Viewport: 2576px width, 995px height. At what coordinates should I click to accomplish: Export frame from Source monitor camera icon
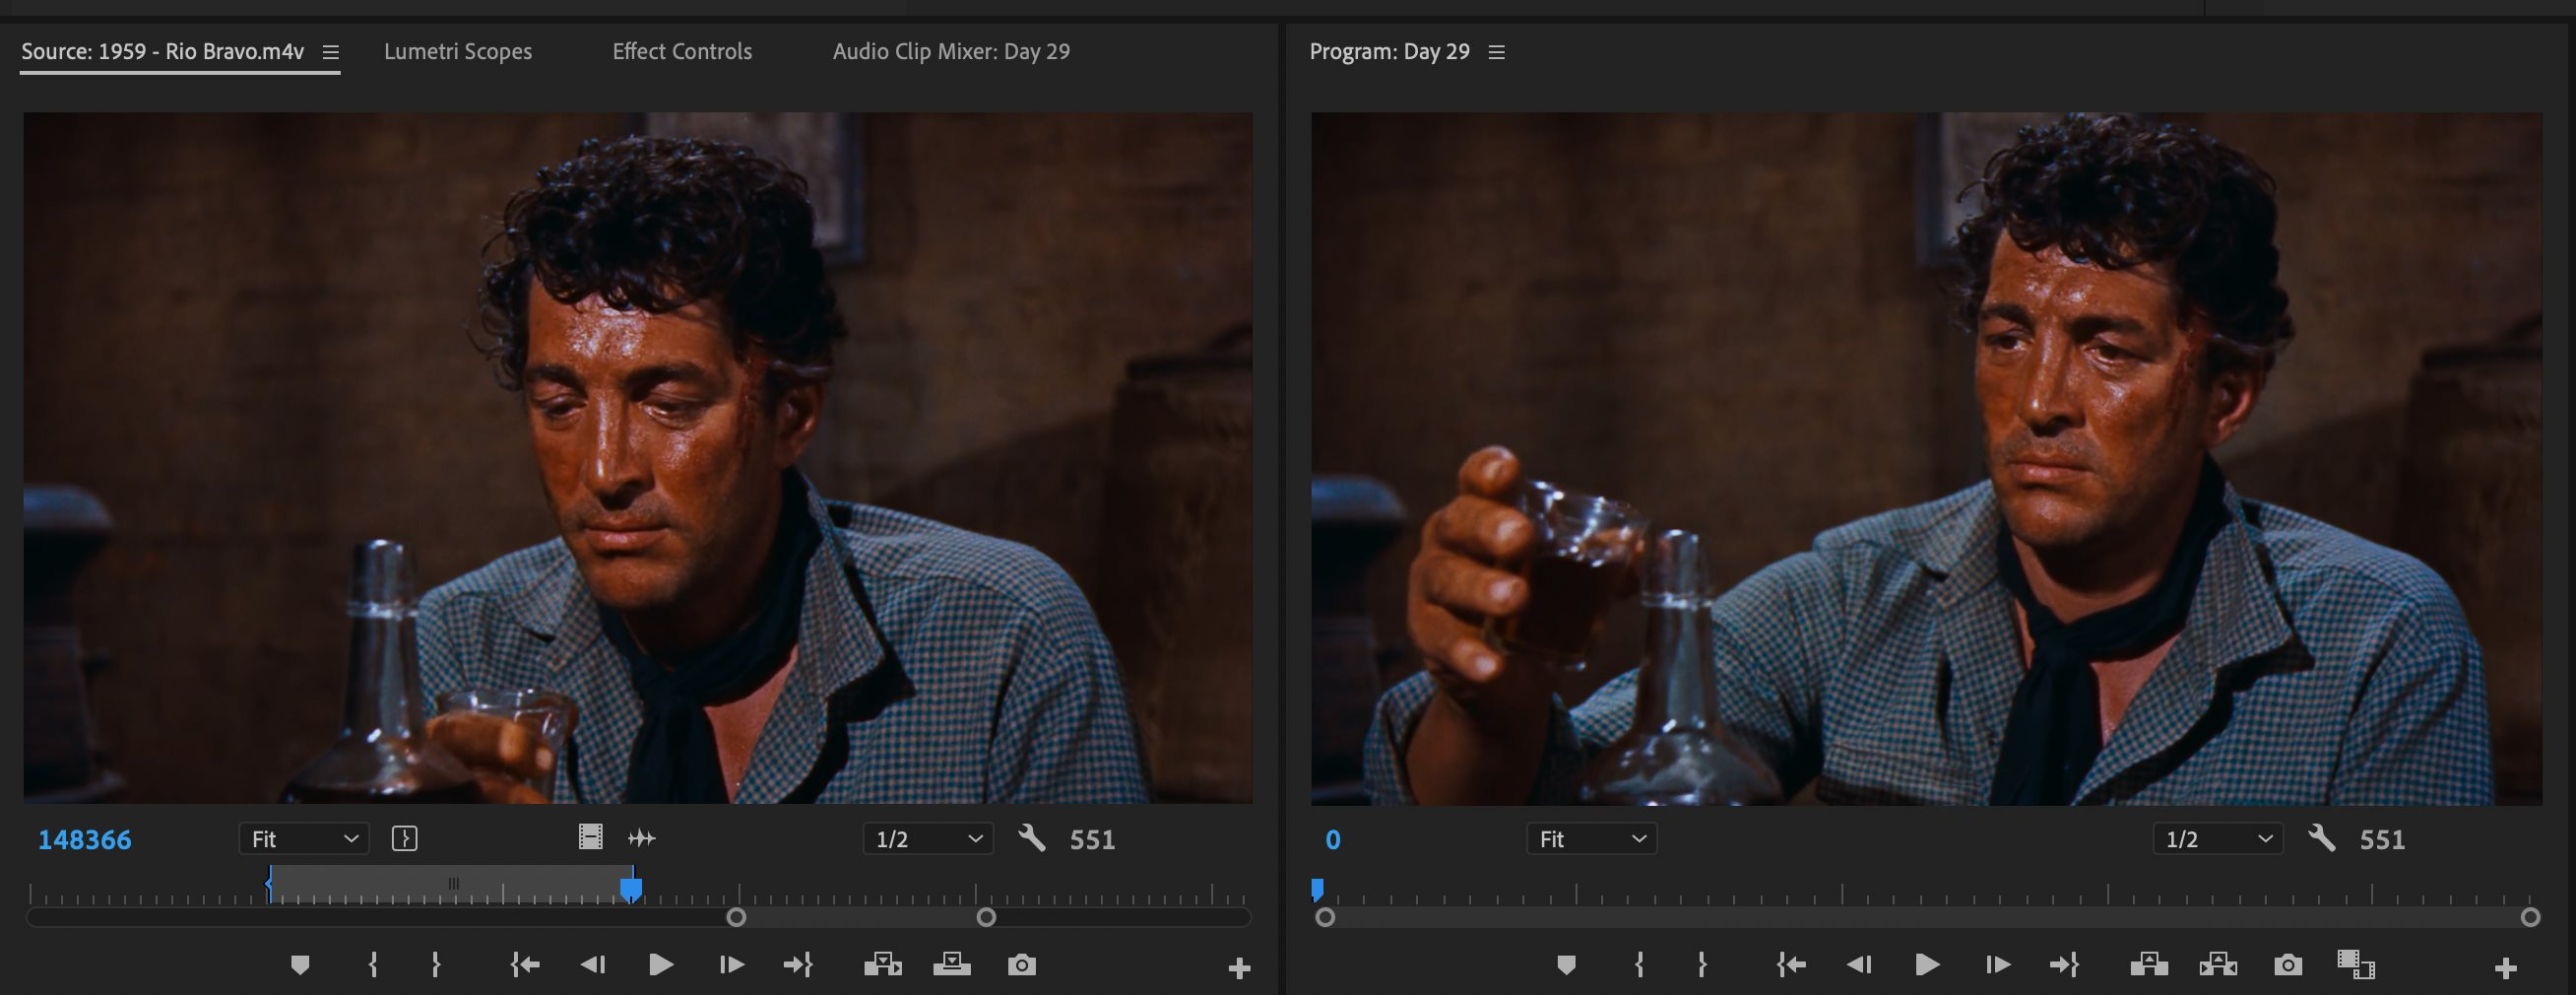coord(1021,965)
